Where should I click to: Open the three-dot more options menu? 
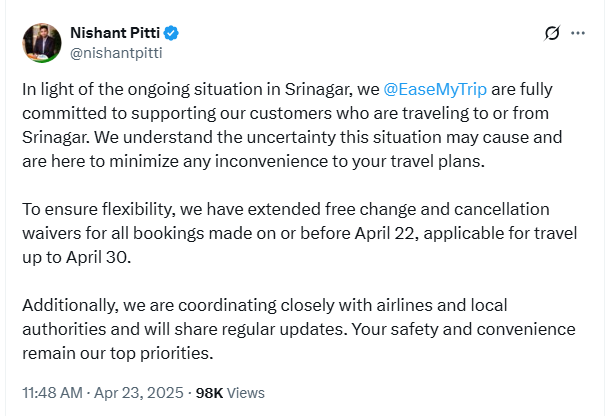coord(578,33)
